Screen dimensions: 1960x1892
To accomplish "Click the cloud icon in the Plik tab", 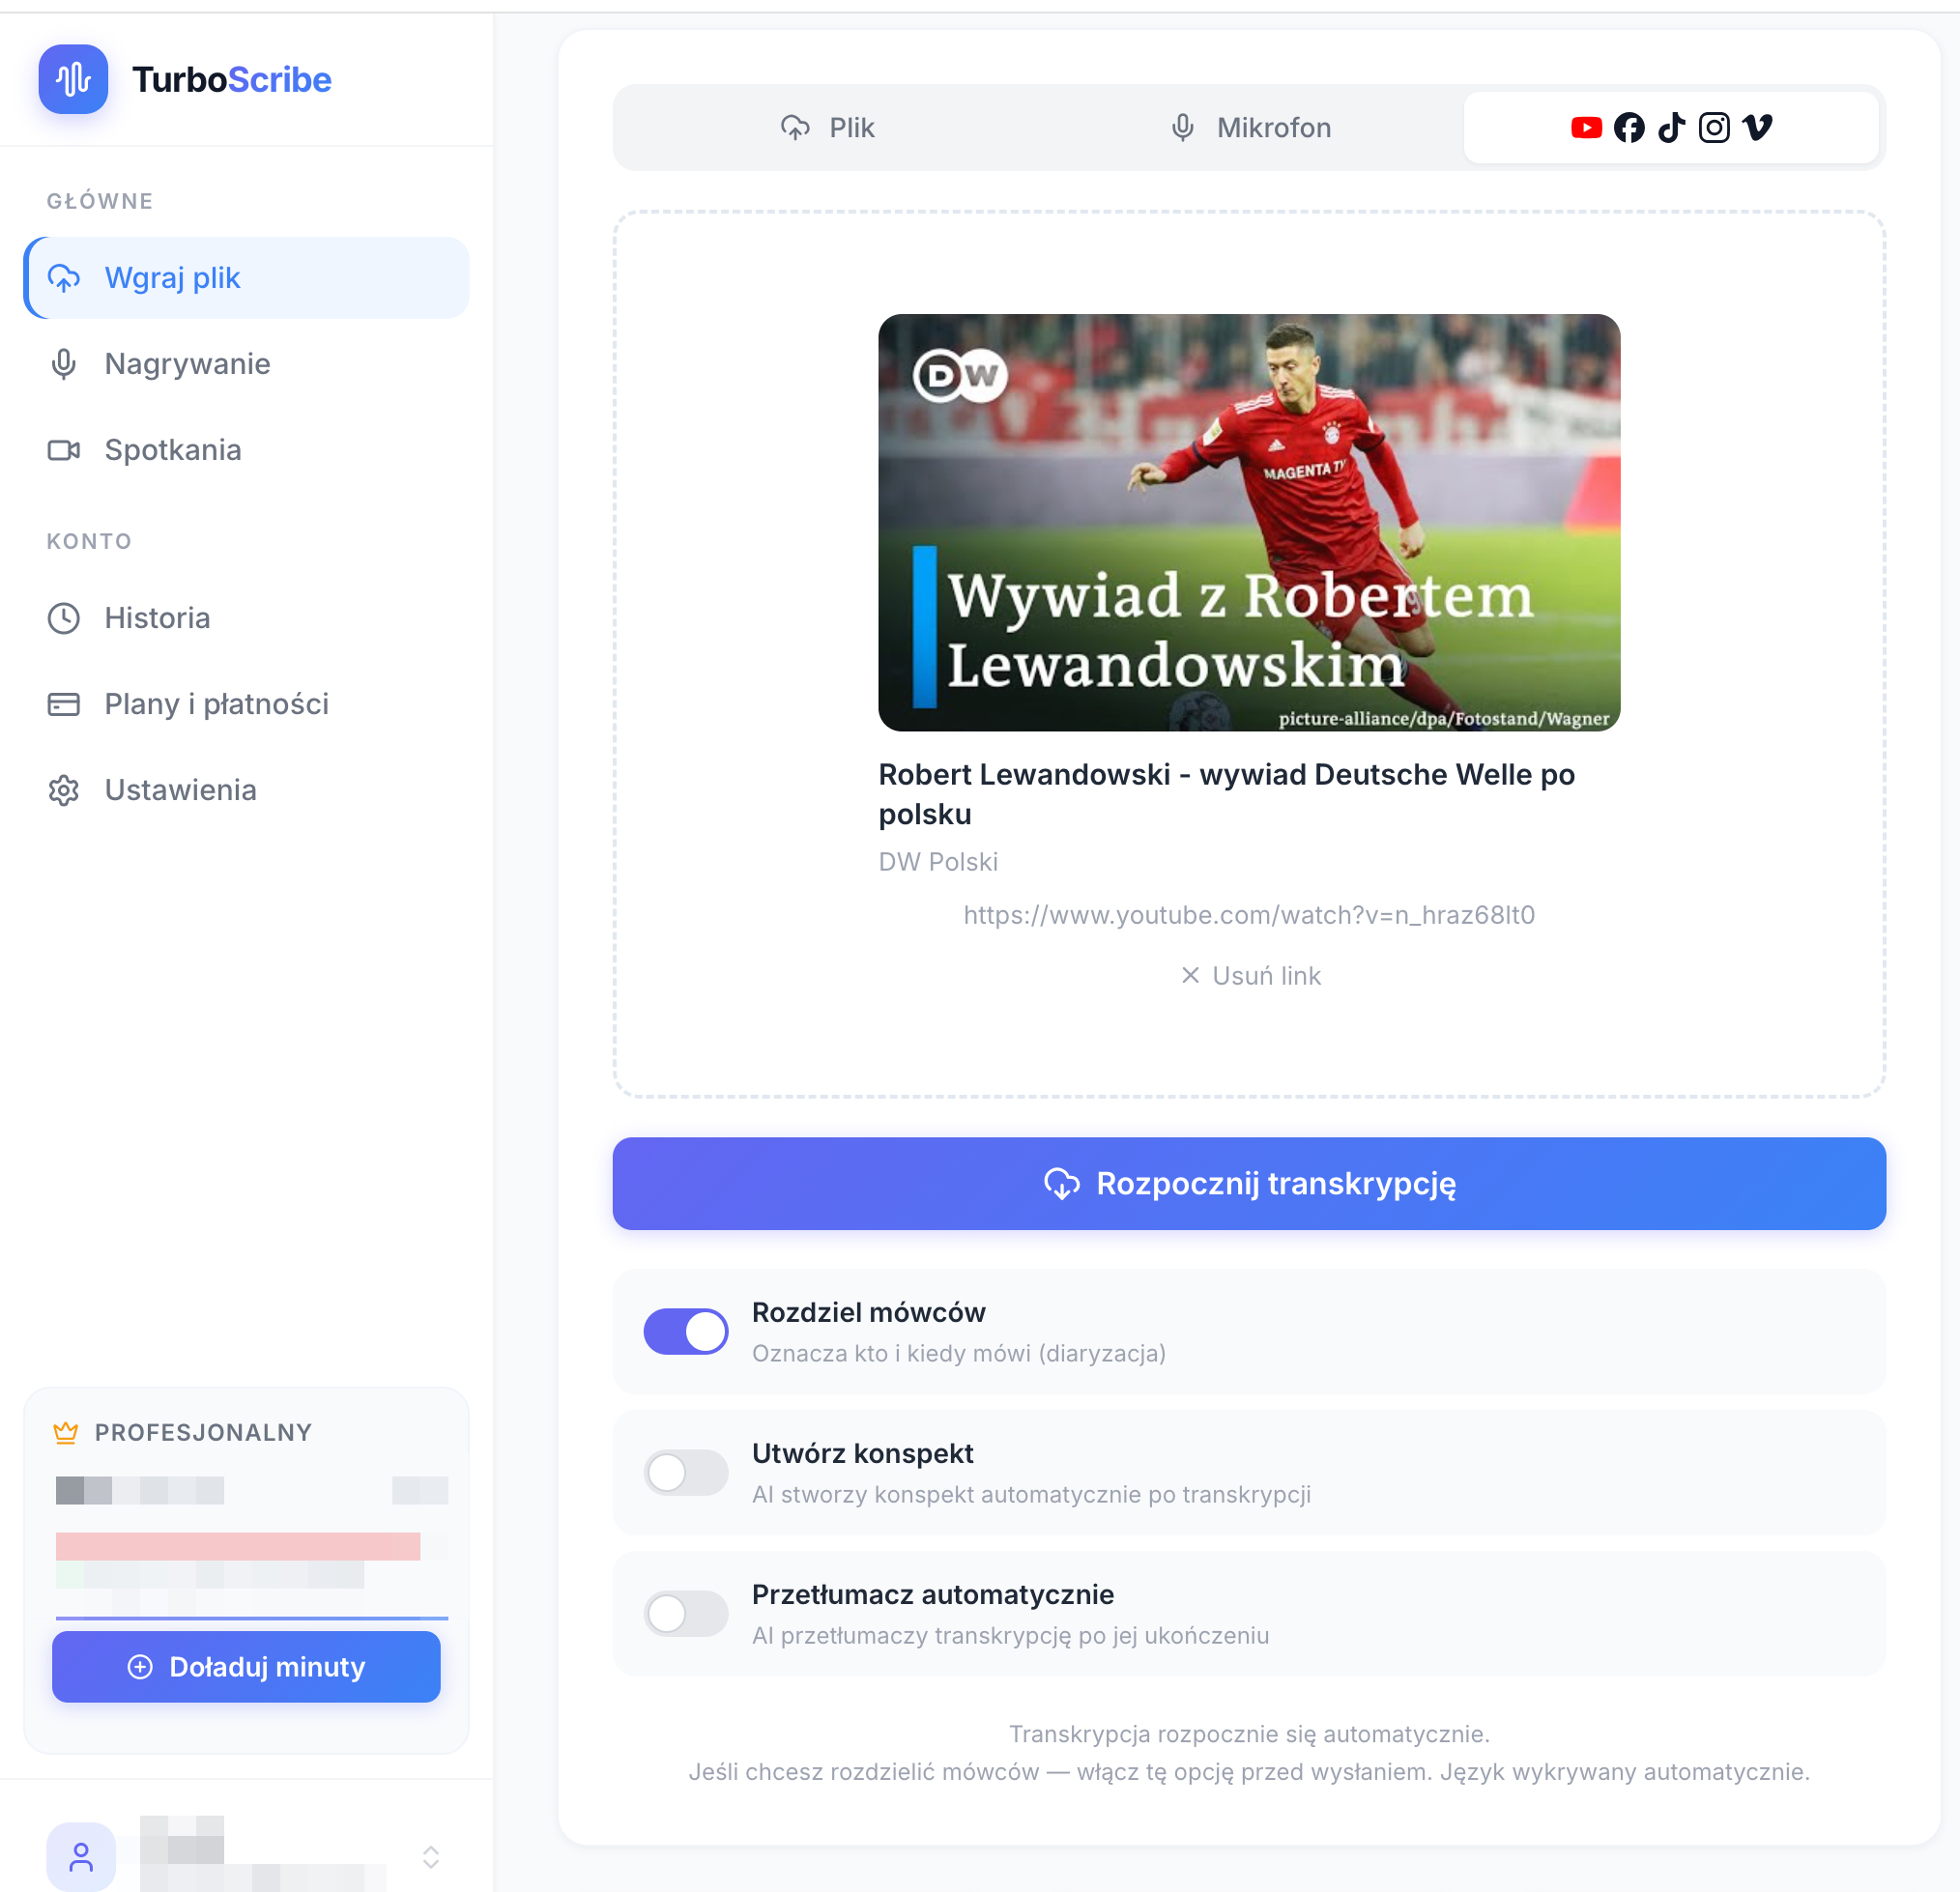I will pos(795,128).
